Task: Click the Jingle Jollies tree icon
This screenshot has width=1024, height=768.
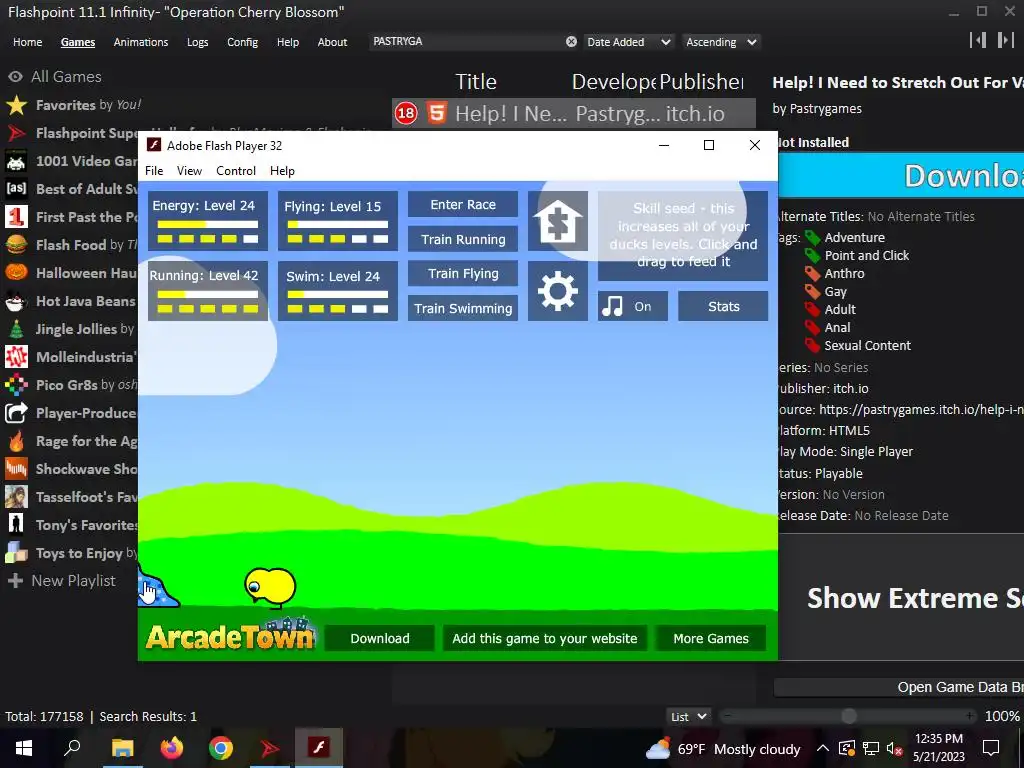Action: (16, 329)
